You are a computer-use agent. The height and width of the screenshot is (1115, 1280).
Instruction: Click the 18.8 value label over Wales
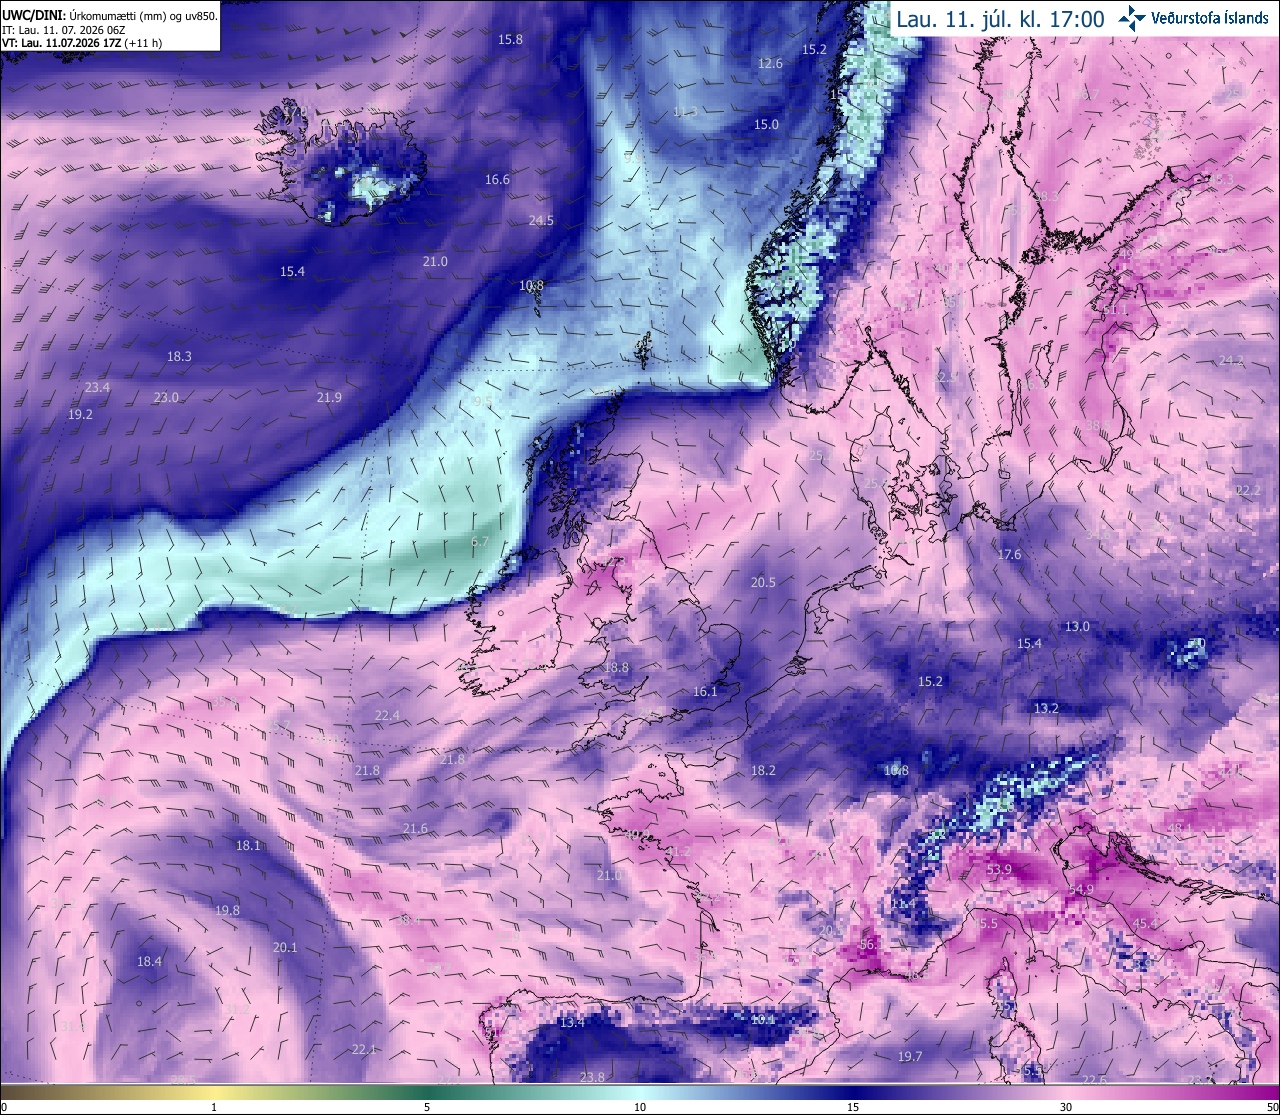[617, 668]
